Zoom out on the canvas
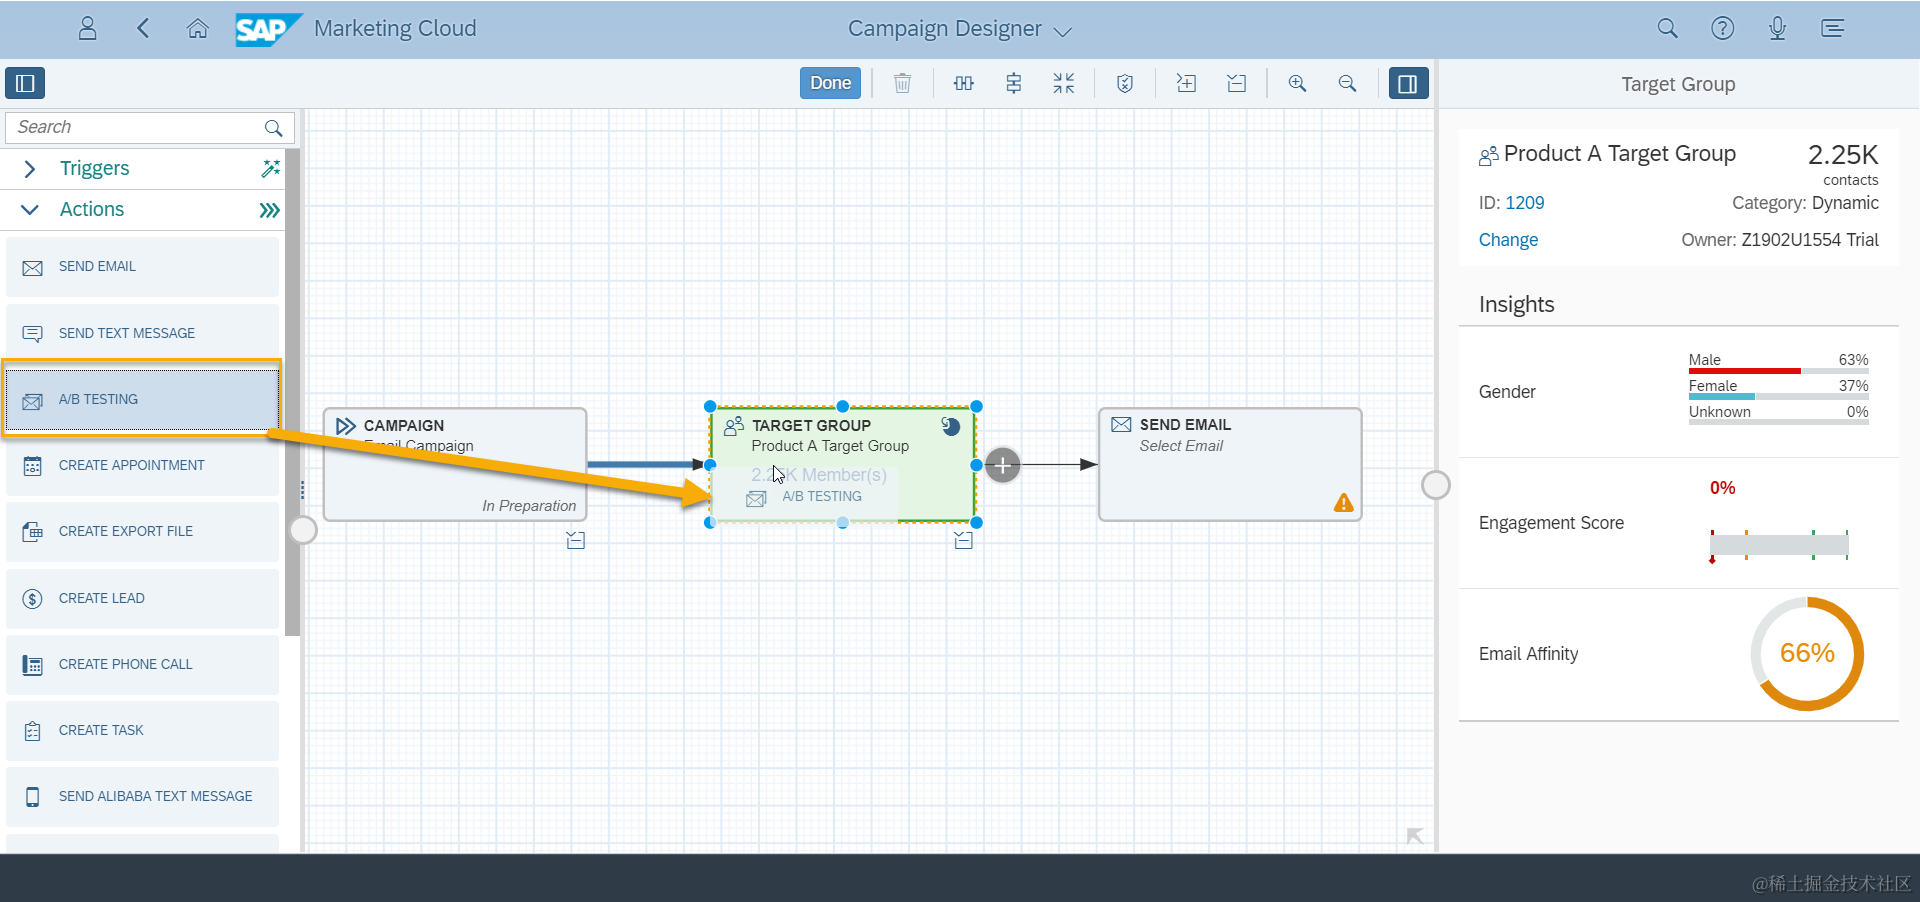The image size is (1920, 902). pyautogui.click(x=1347, y=83)
